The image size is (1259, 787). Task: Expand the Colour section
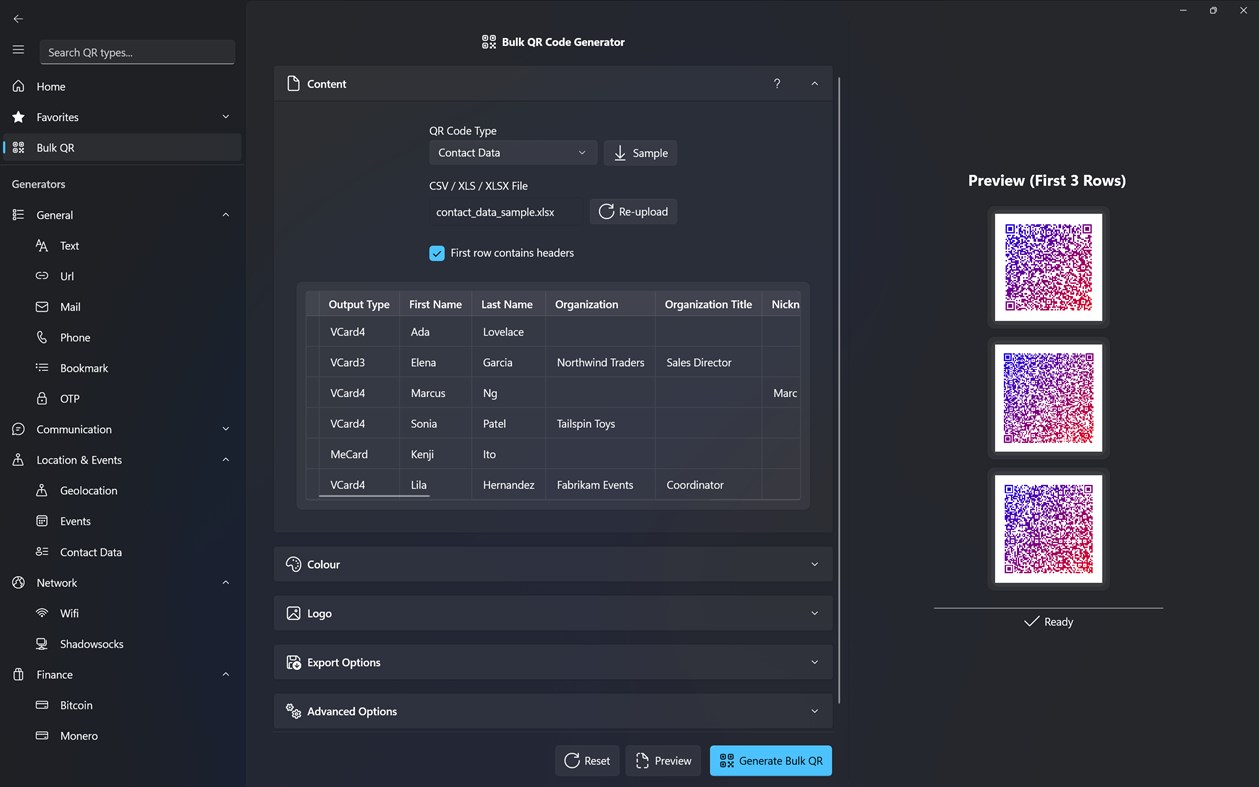point(553,564)
